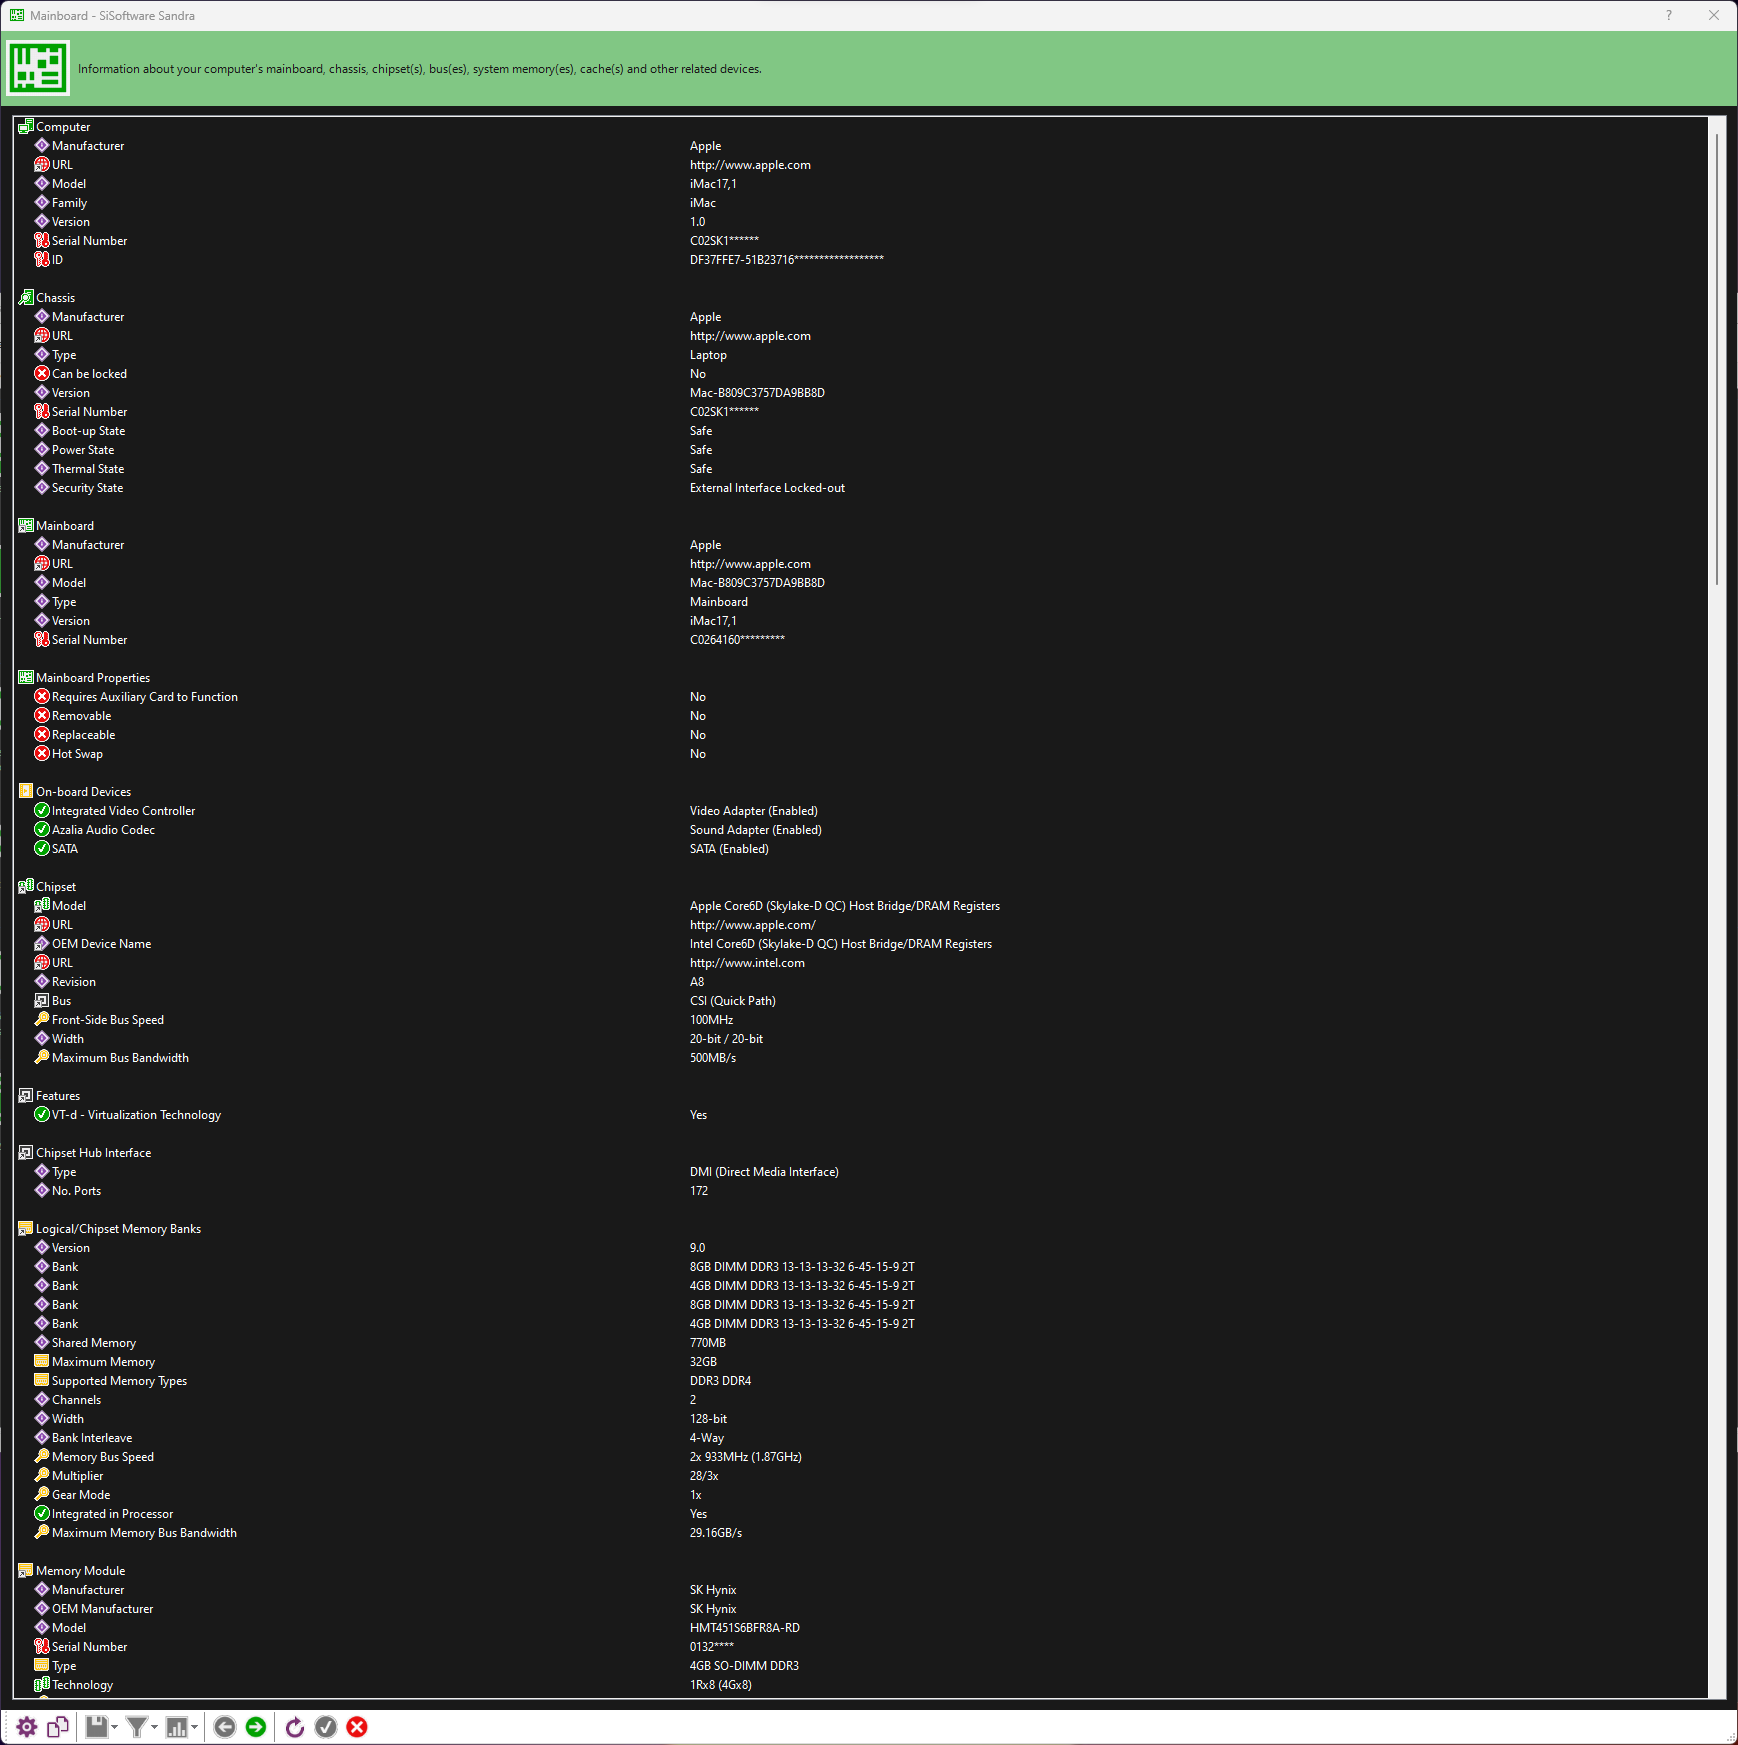Open the filter button dropdown arrow
The height and width of the screenshot is (1745, 1738).
154,1727
